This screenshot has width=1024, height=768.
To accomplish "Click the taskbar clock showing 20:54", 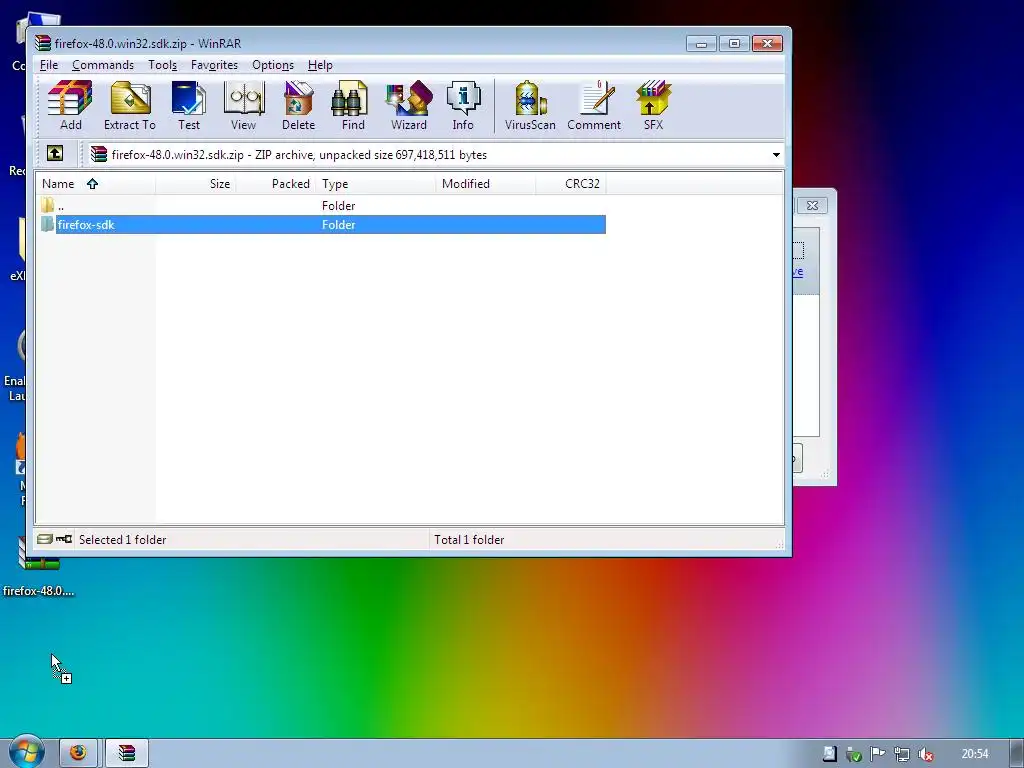I will (x=974, y=754).
